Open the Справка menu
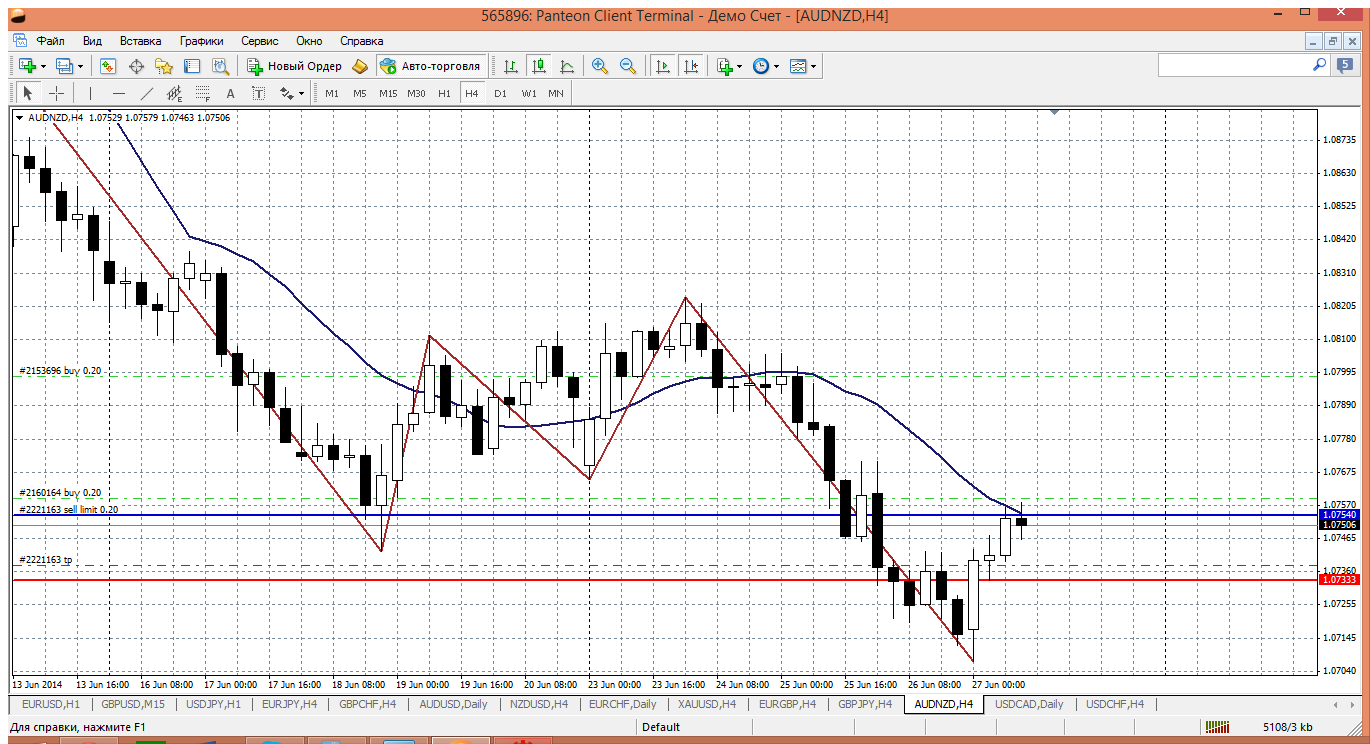The height and width of the screenshot is (744, 1370). point(362,41)
